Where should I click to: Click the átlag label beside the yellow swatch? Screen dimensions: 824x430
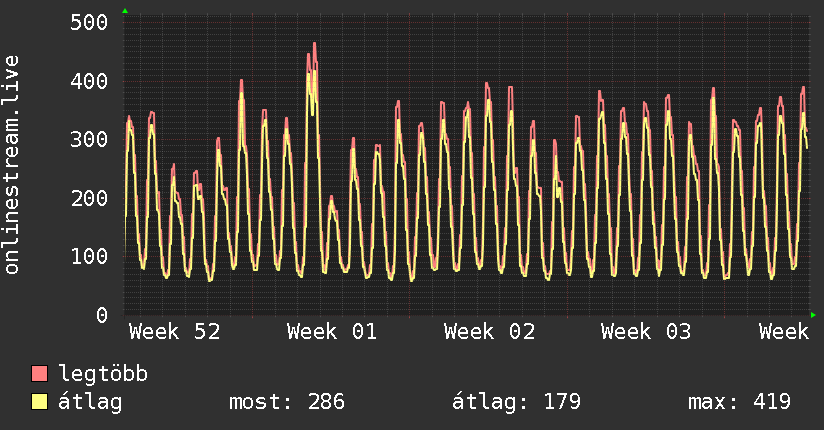tap(90, 403)
